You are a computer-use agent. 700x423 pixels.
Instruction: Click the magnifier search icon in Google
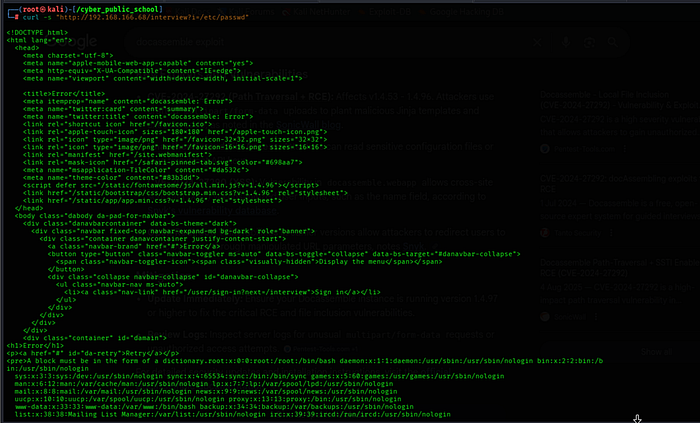point(612,42)
